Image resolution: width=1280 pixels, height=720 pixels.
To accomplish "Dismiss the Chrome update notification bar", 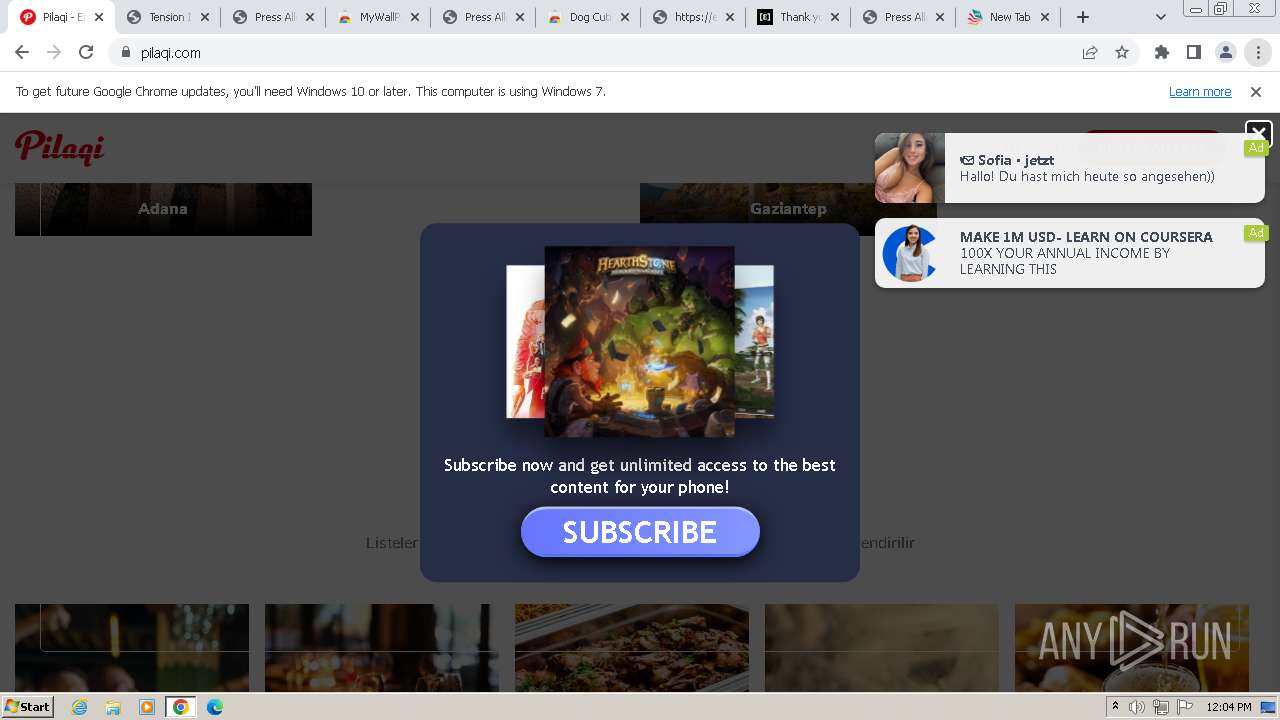I will coord(1256,92).
